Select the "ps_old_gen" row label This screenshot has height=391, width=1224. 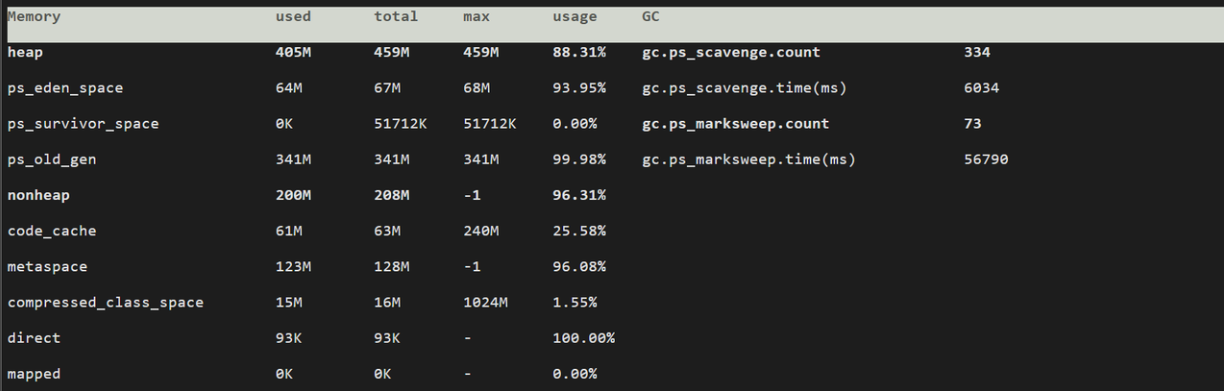point(52,161)
